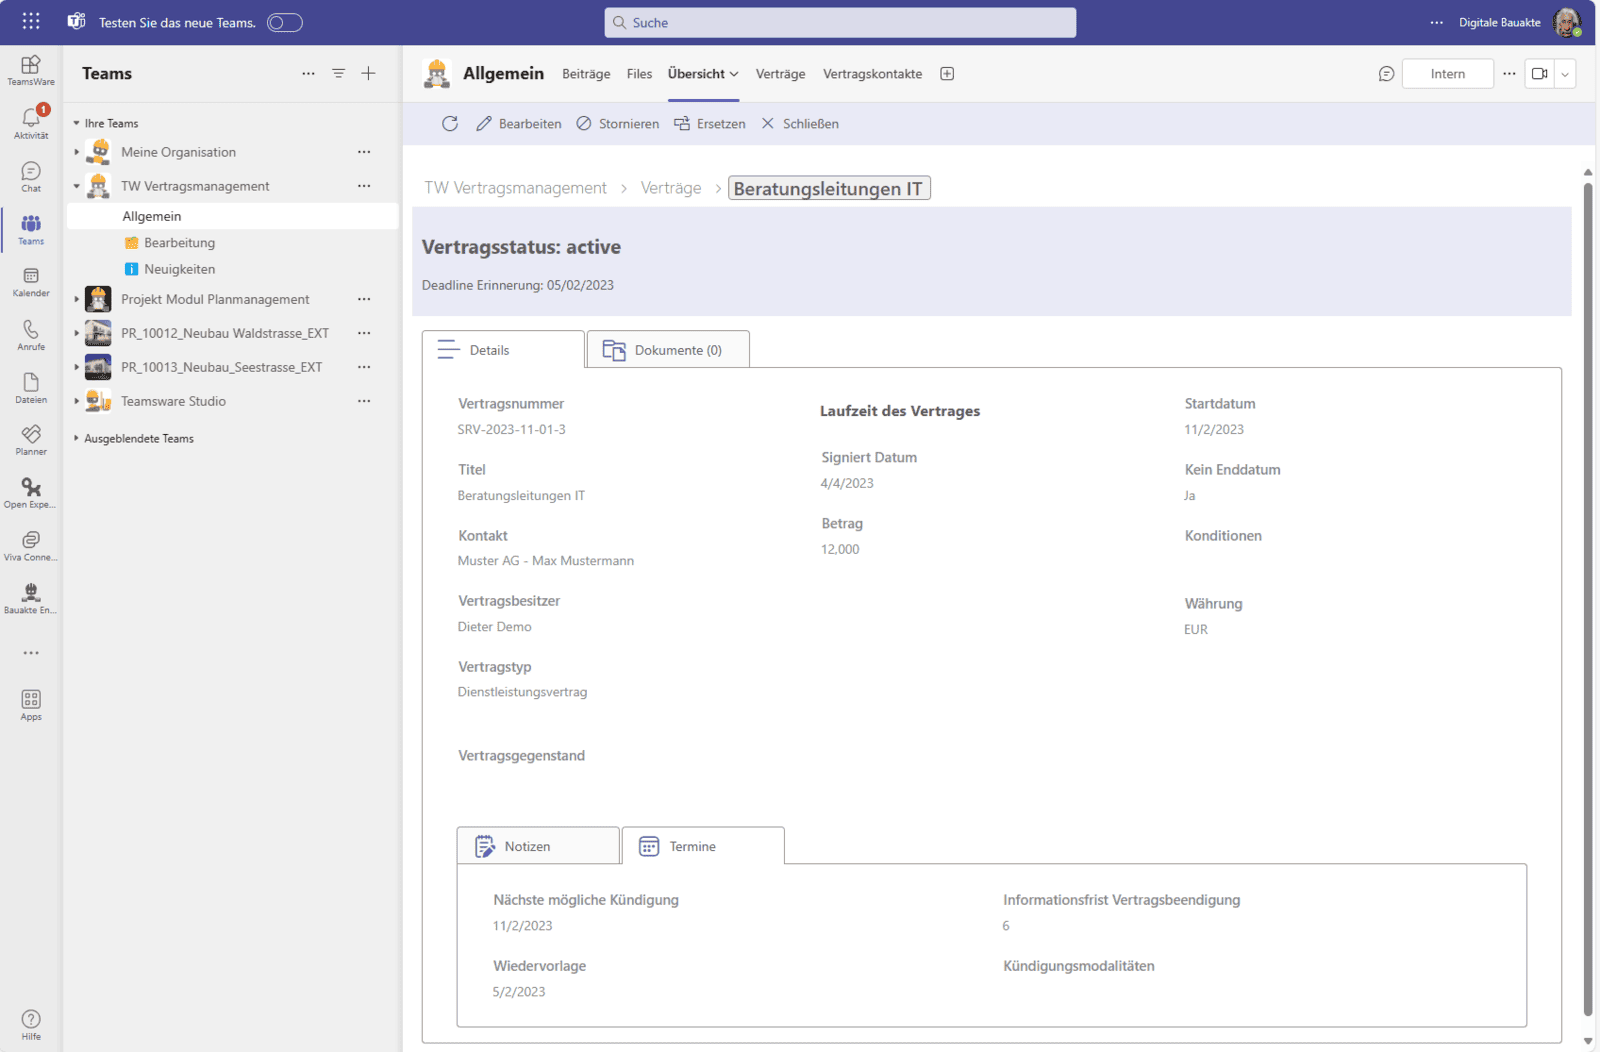Switch to the Dokumente (0) tab
This screenshot has width=1600, height=1052.
point(668,350)
